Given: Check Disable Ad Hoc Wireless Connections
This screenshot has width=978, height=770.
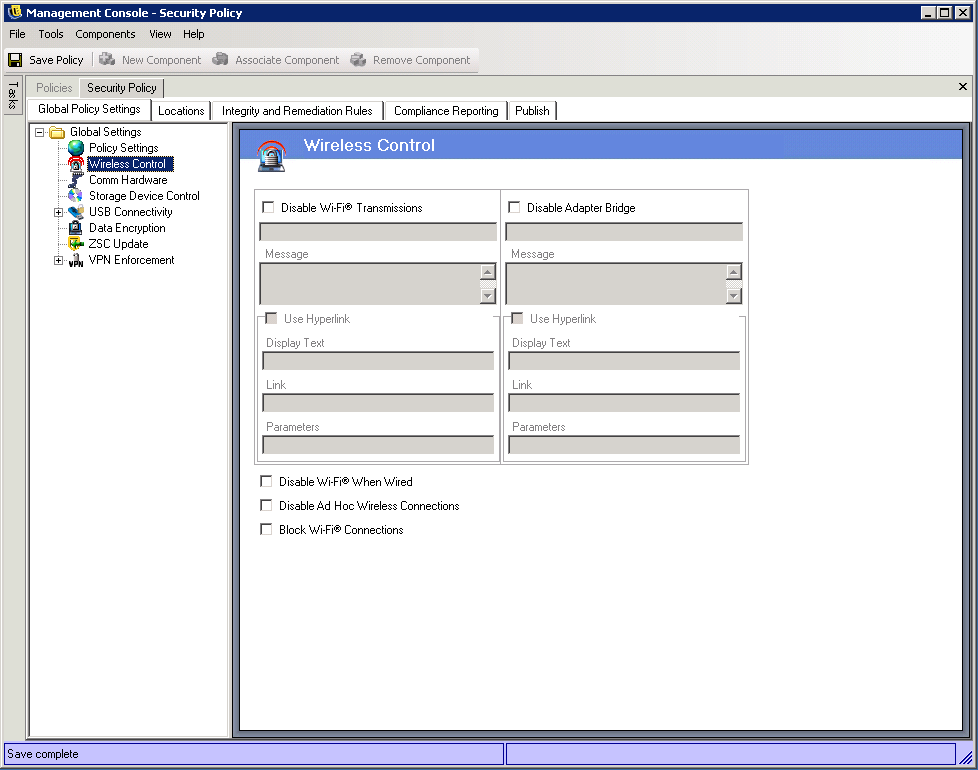Looking at the screenshot, I should tap(266, 505).
